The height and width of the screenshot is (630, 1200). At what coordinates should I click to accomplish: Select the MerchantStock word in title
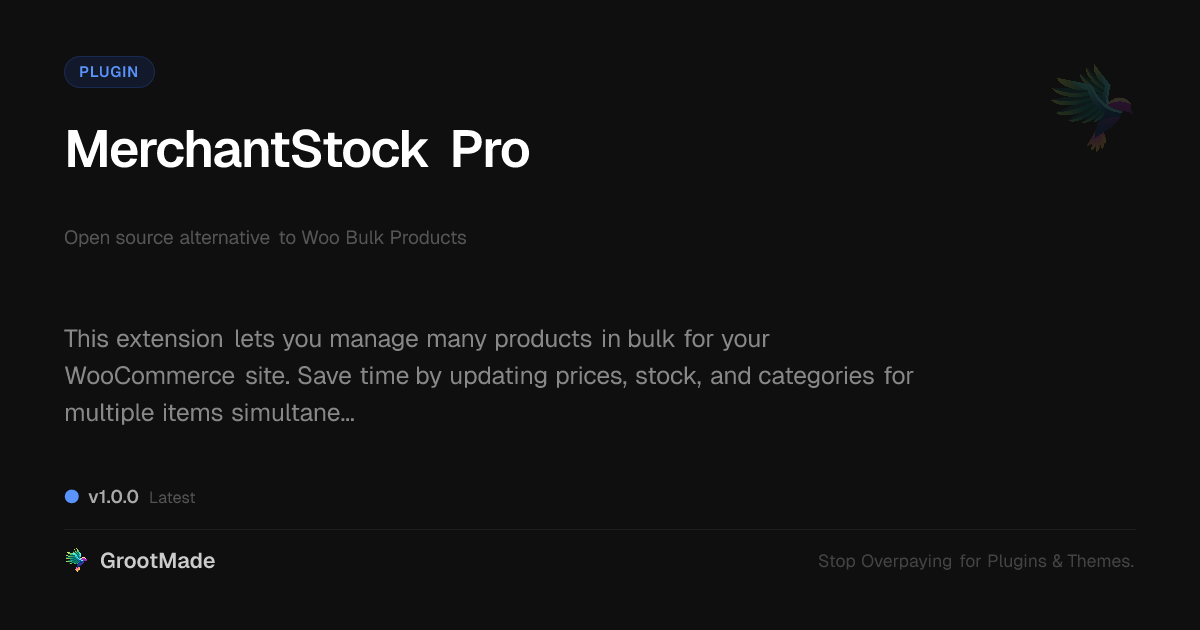tap(246, 150)
